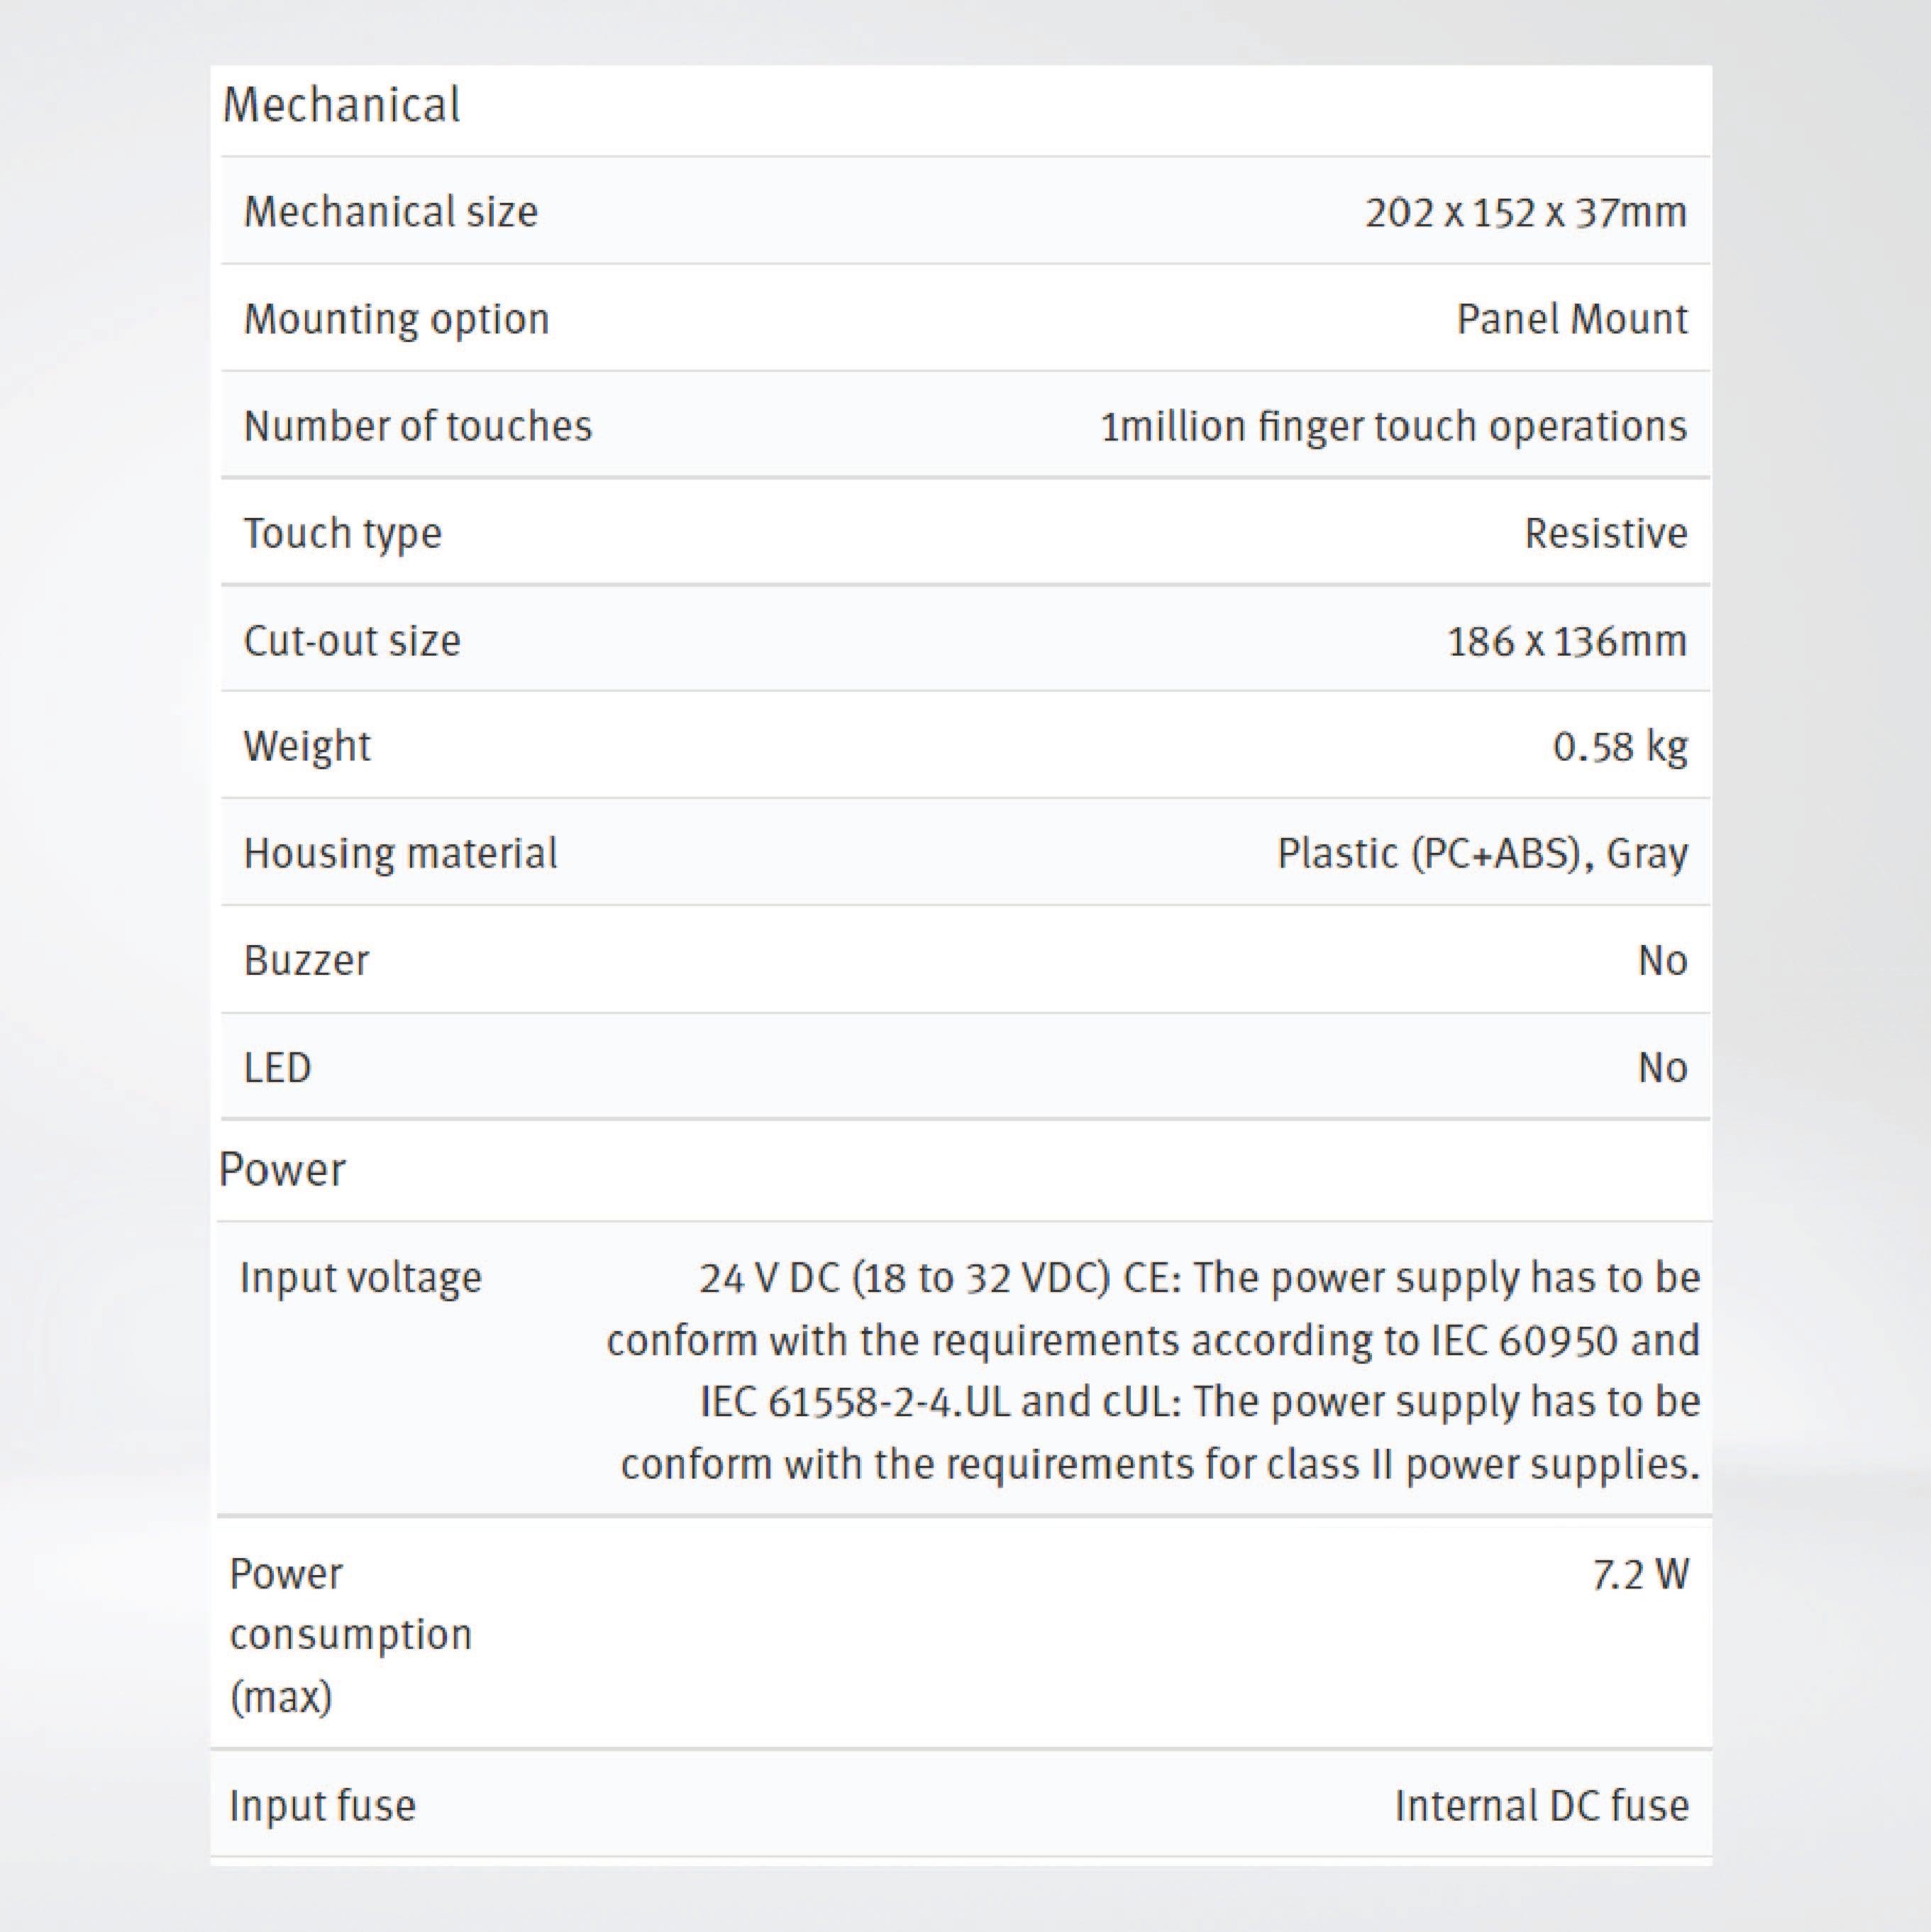This screenshot has width=1931, height=1932.
Task: Click the 0.58 kg weight value
Action: [x=1619, y=746]
